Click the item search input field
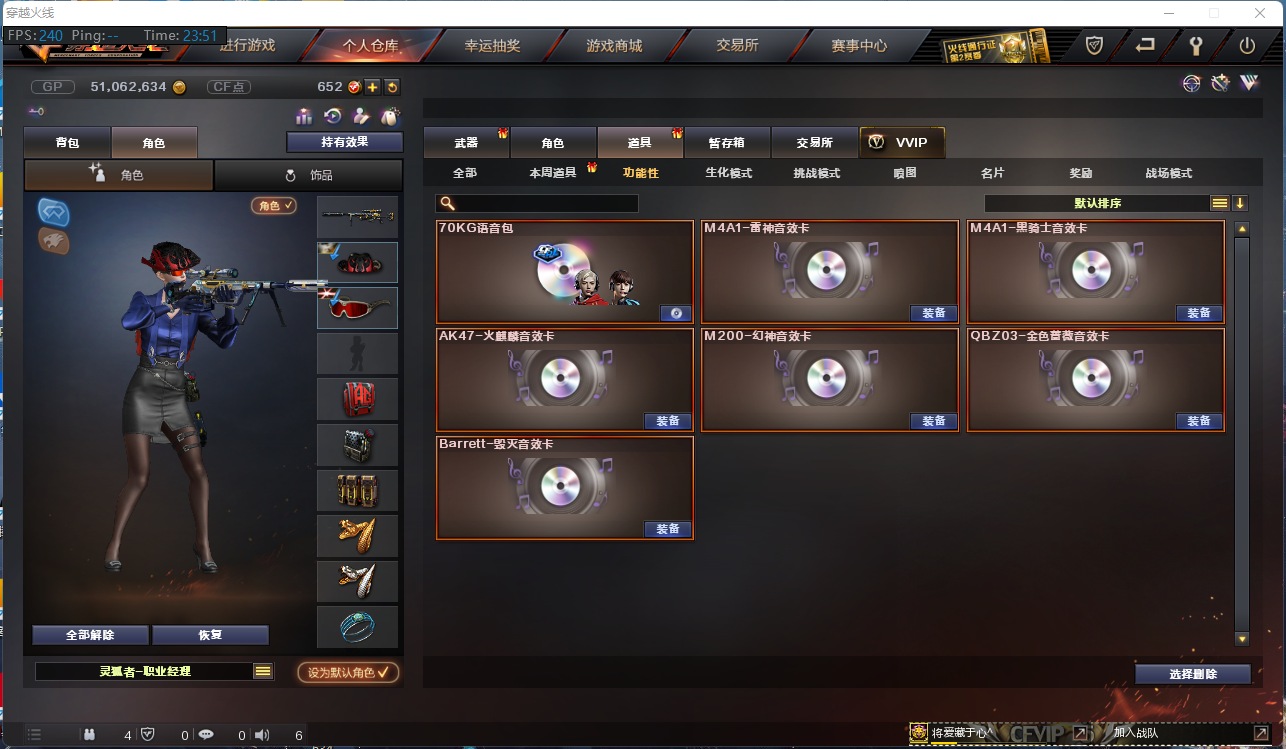The width and height of the screenshot is (1286, 749). pyautogui.click(x=537, y=203)
